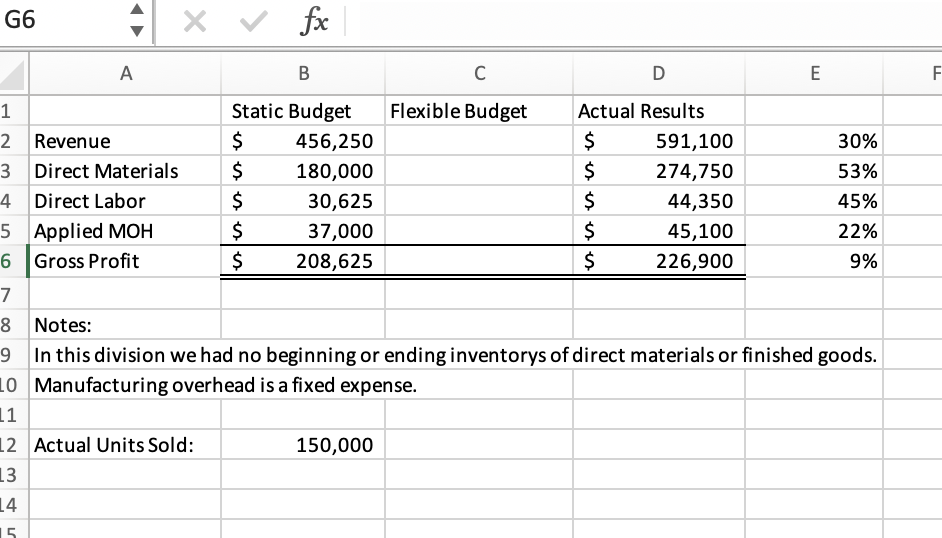Click empty Flexible Budget cell for Gross Profit
The width and height of the screenshot is (942, 538).
479,261
